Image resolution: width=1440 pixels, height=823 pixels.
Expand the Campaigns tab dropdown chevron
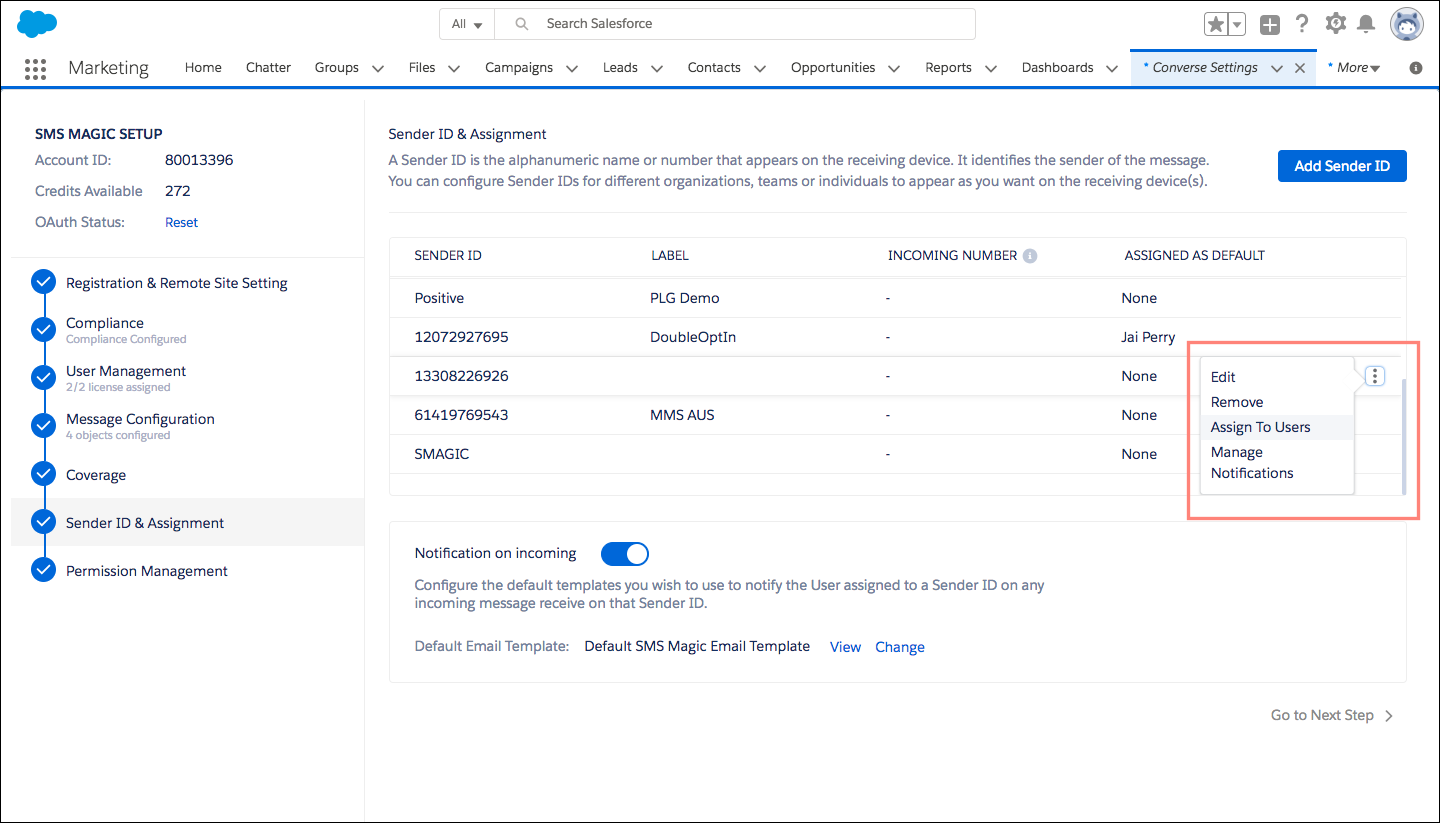click(x=572, y=69)
